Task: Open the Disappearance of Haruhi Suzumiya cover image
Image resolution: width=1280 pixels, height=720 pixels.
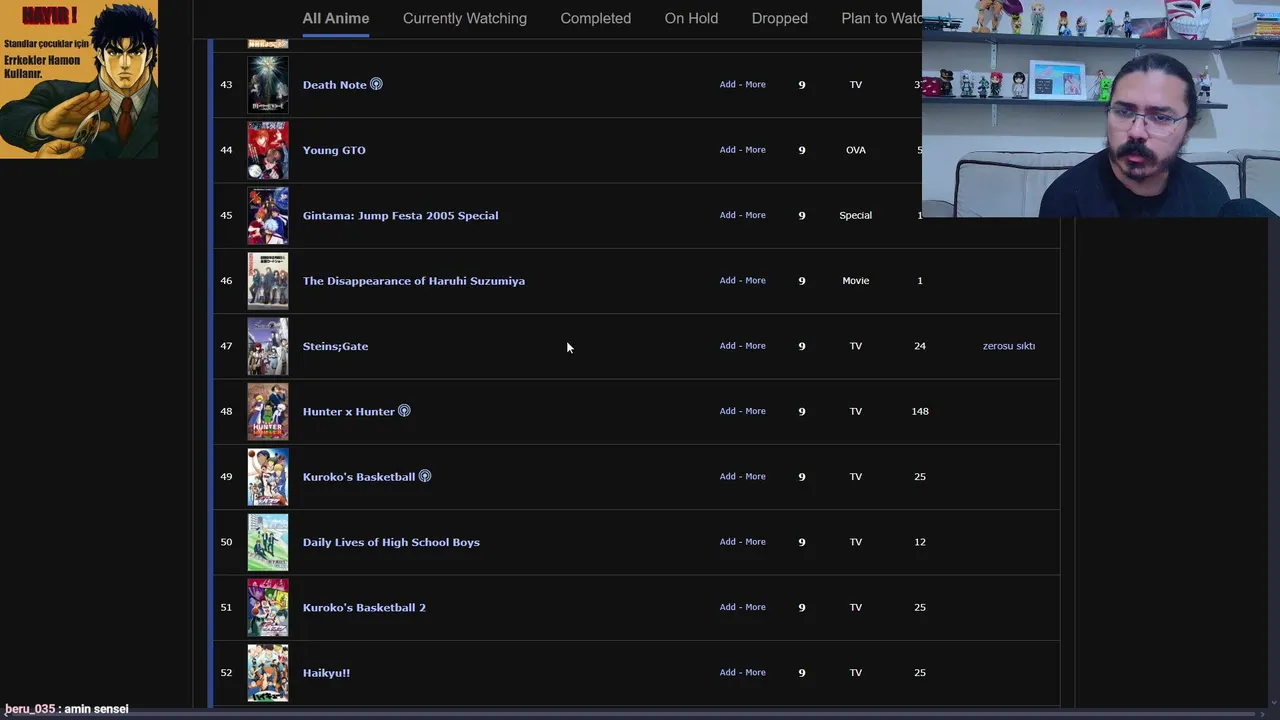Action: pos(268,281)
